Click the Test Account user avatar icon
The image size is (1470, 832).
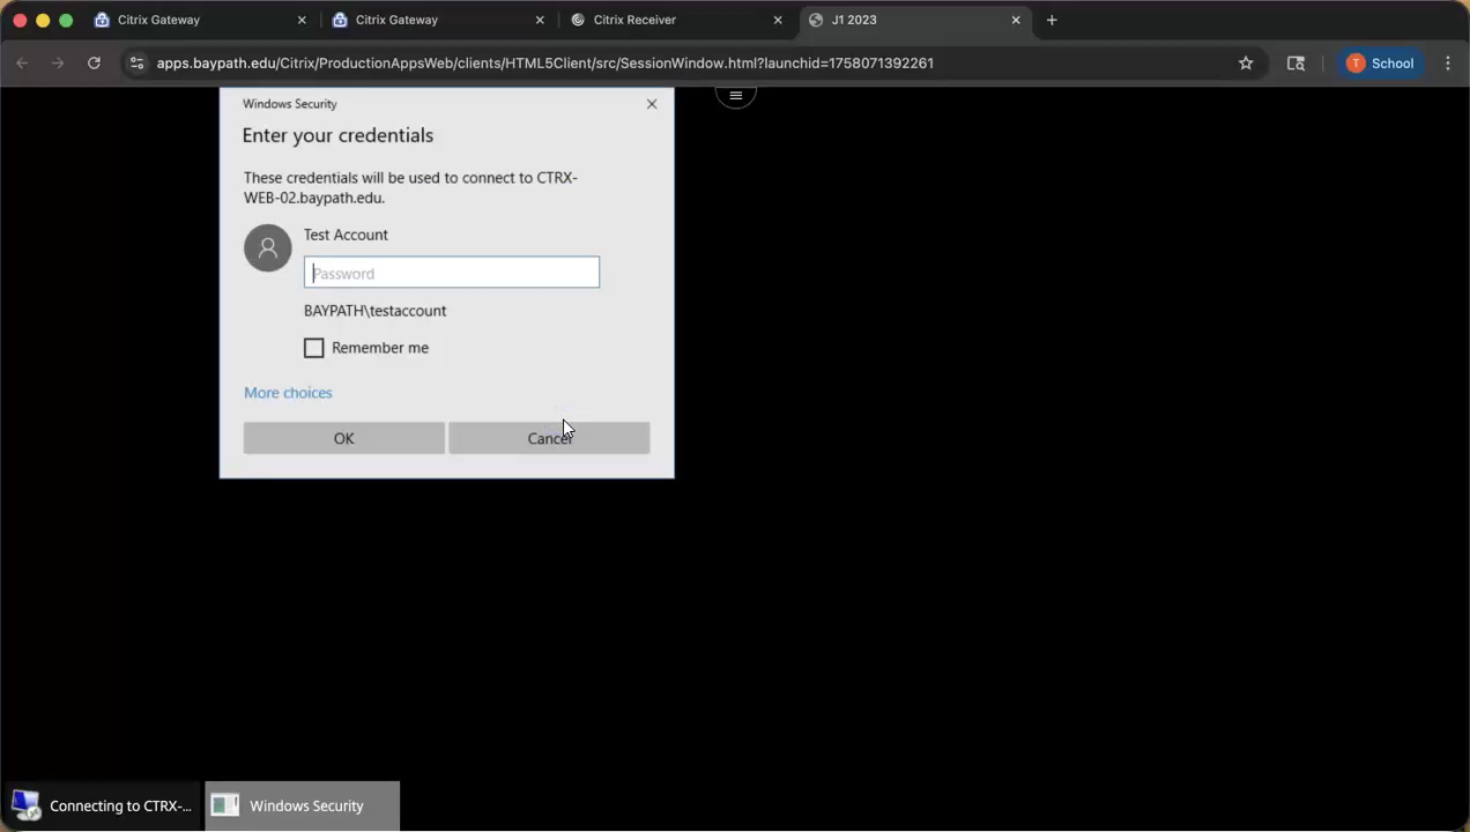[x=267, y=248]
